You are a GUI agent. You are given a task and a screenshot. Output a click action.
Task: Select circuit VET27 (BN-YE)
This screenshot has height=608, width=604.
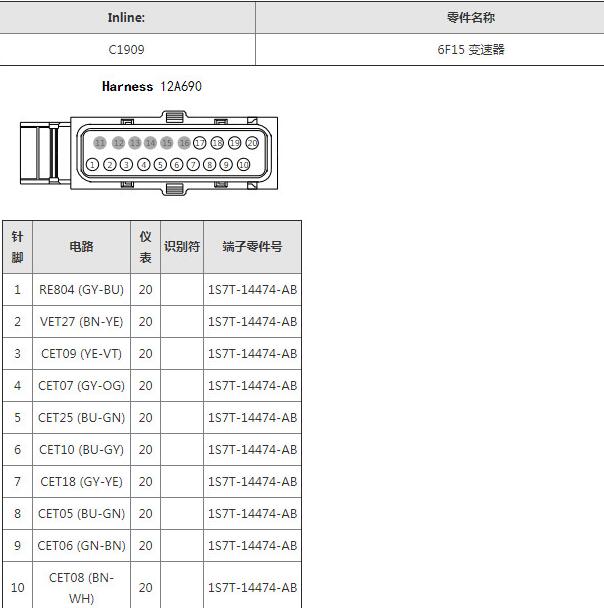click(81, 321)
